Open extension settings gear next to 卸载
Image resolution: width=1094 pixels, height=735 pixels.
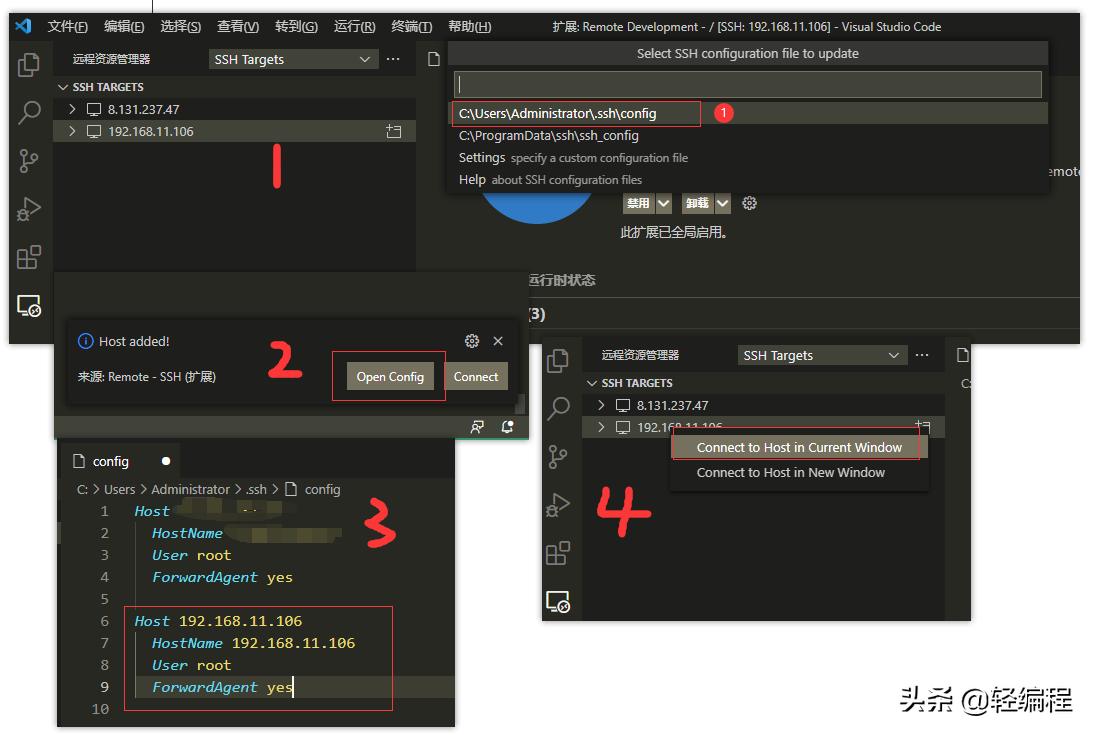749,203
